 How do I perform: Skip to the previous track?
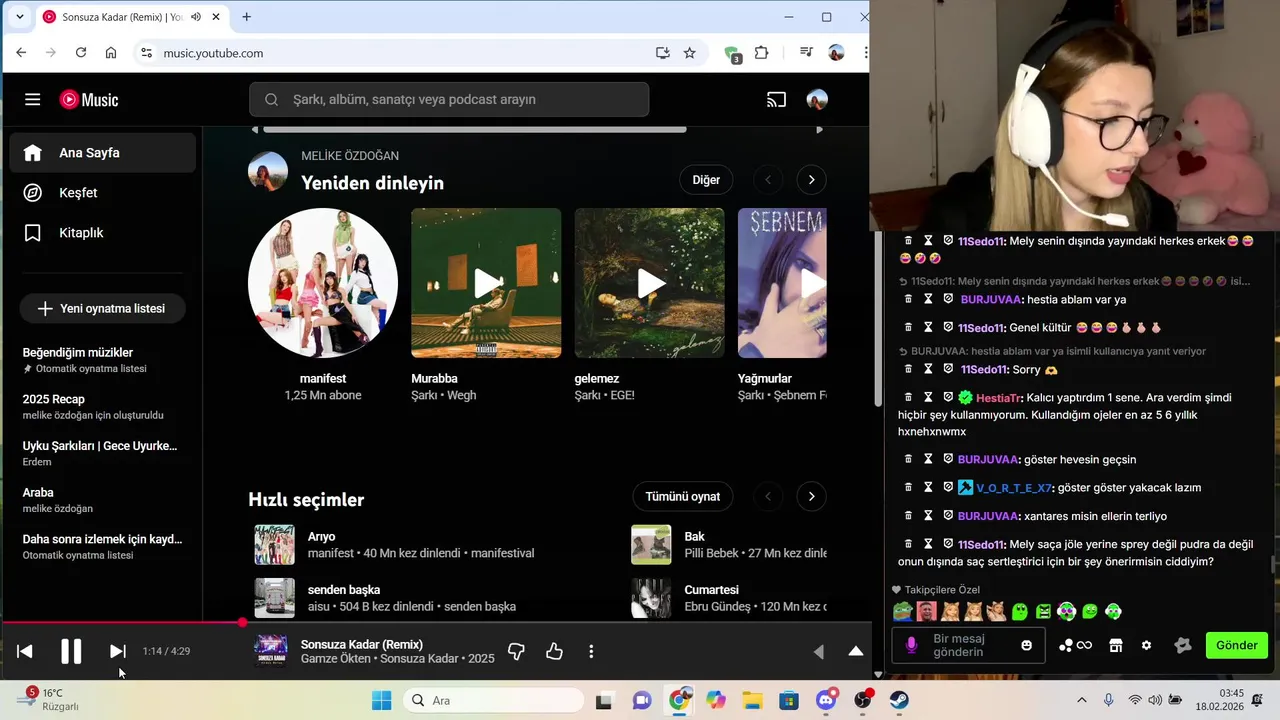pos(25,651)
